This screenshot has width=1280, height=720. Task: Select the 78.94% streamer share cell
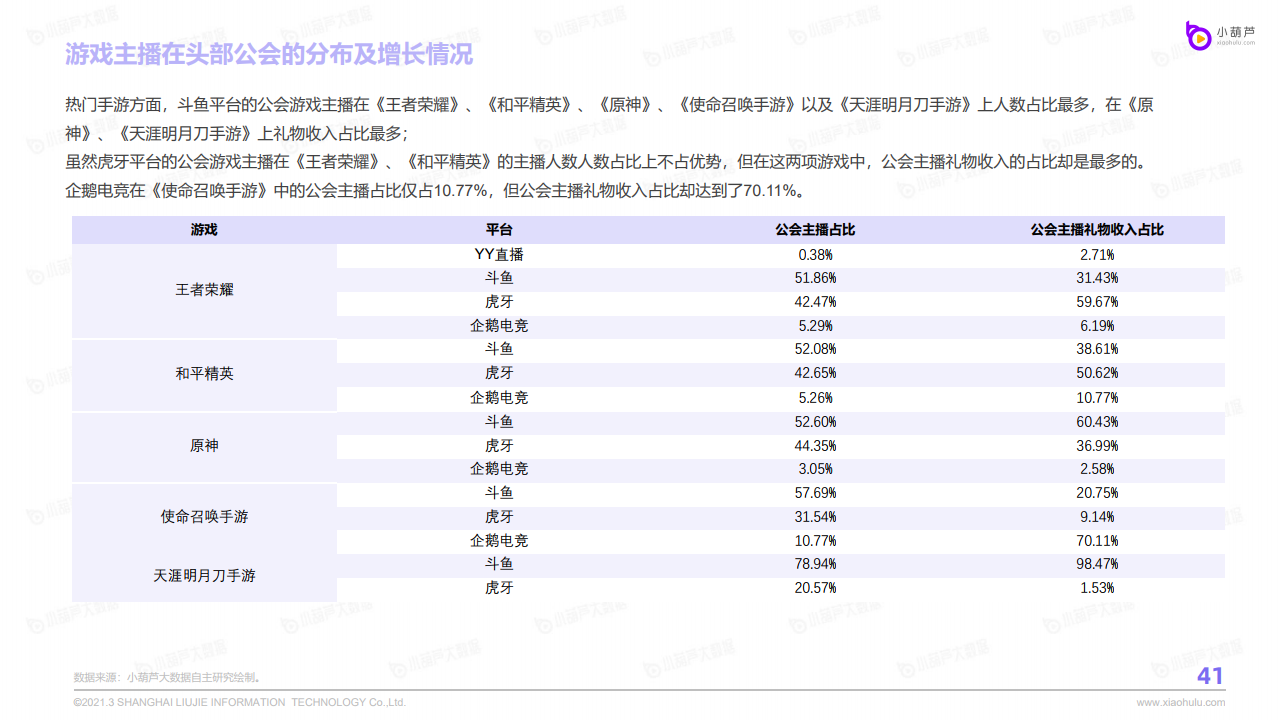(x=815, y=565)
